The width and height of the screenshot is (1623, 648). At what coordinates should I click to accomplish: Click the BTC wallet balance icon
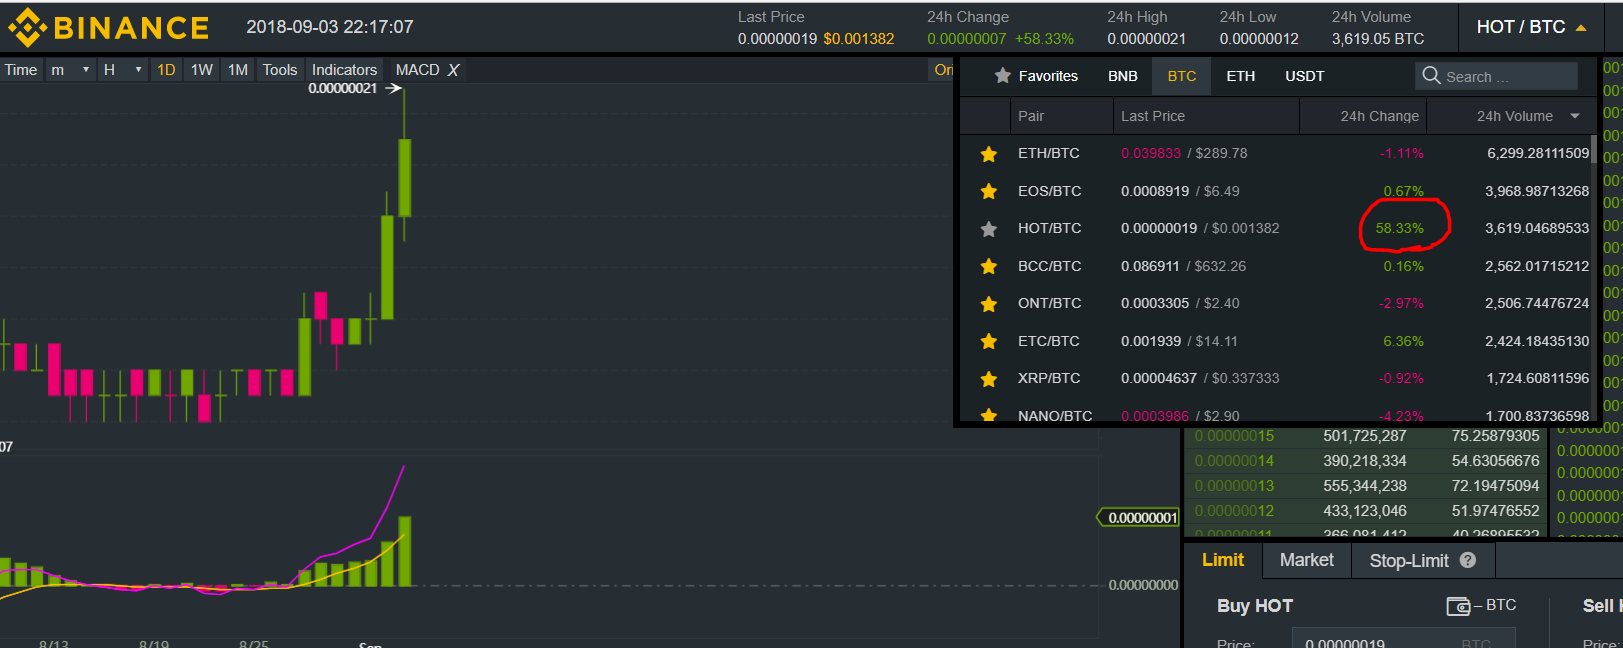[1458, 606]
